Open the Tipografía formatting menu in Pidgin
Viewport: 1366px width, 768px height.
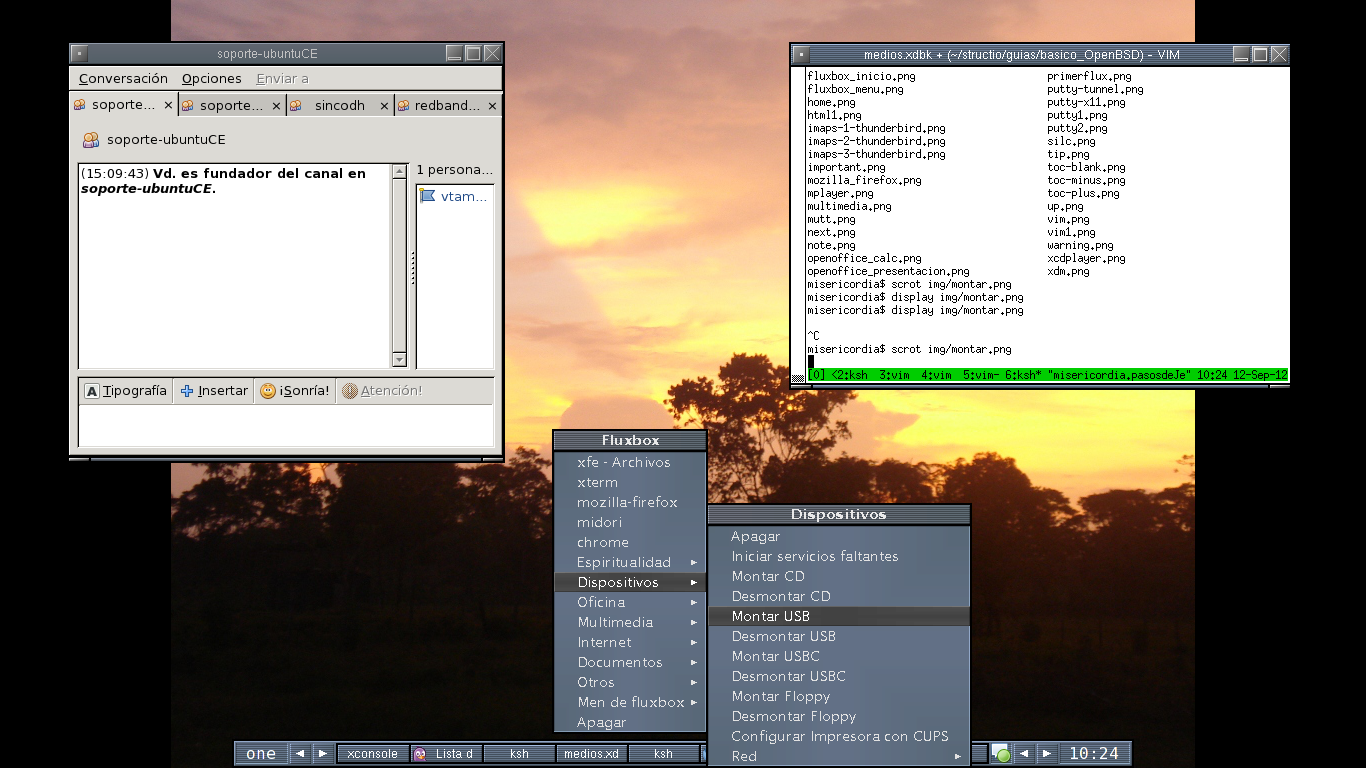tap(126, 391)
